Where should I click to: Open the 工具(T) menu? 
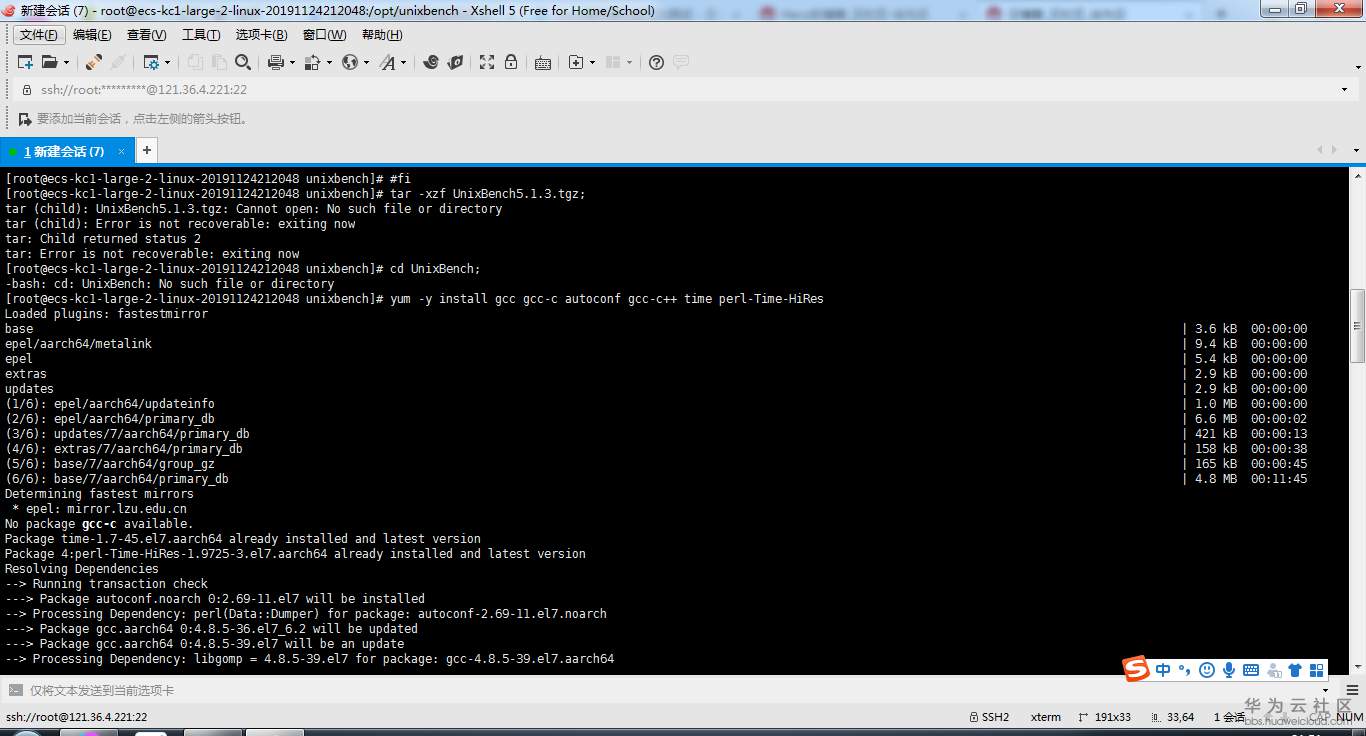click(201, 35)
